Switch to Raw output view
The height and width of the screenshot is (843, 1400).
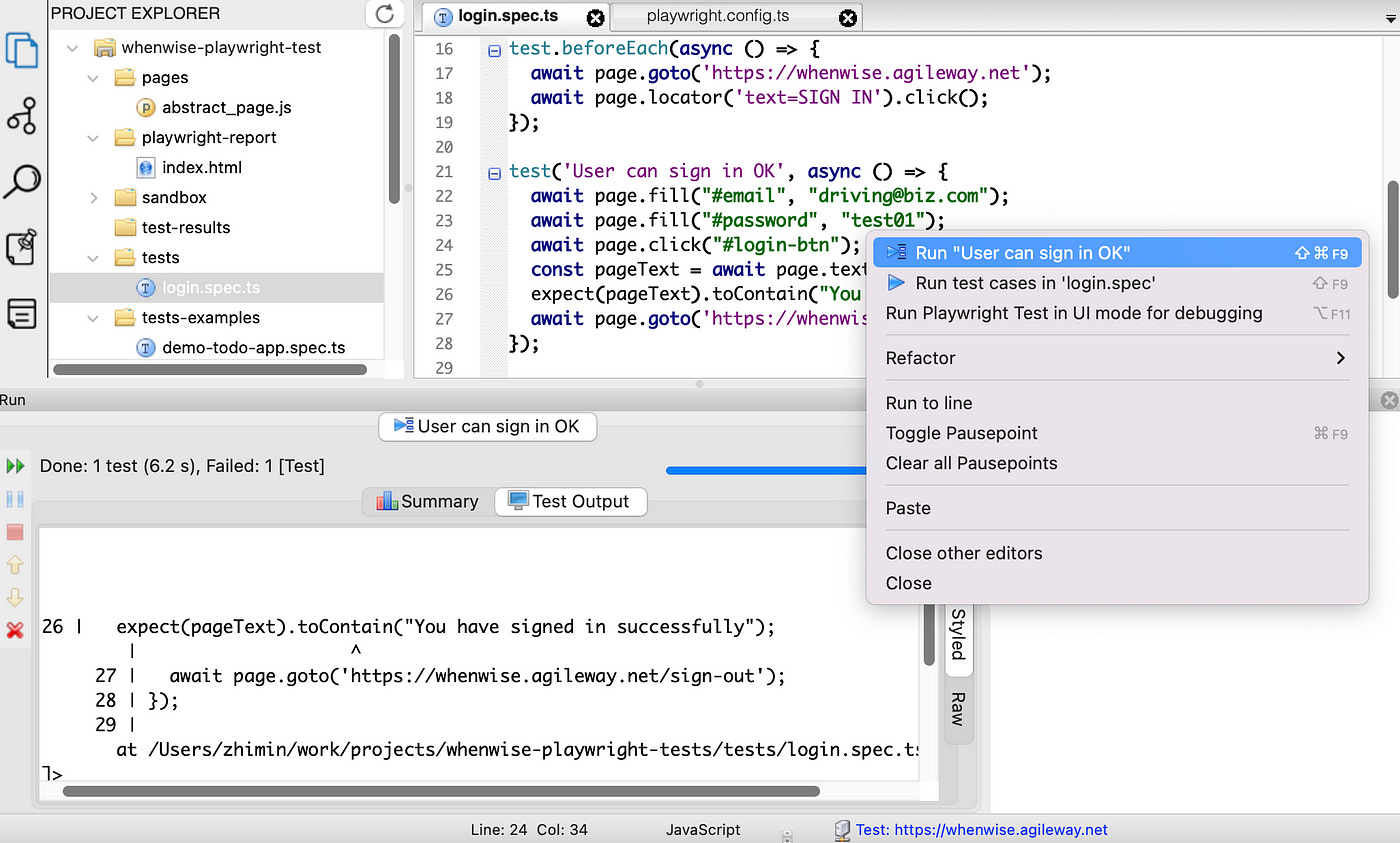[958, 709]
